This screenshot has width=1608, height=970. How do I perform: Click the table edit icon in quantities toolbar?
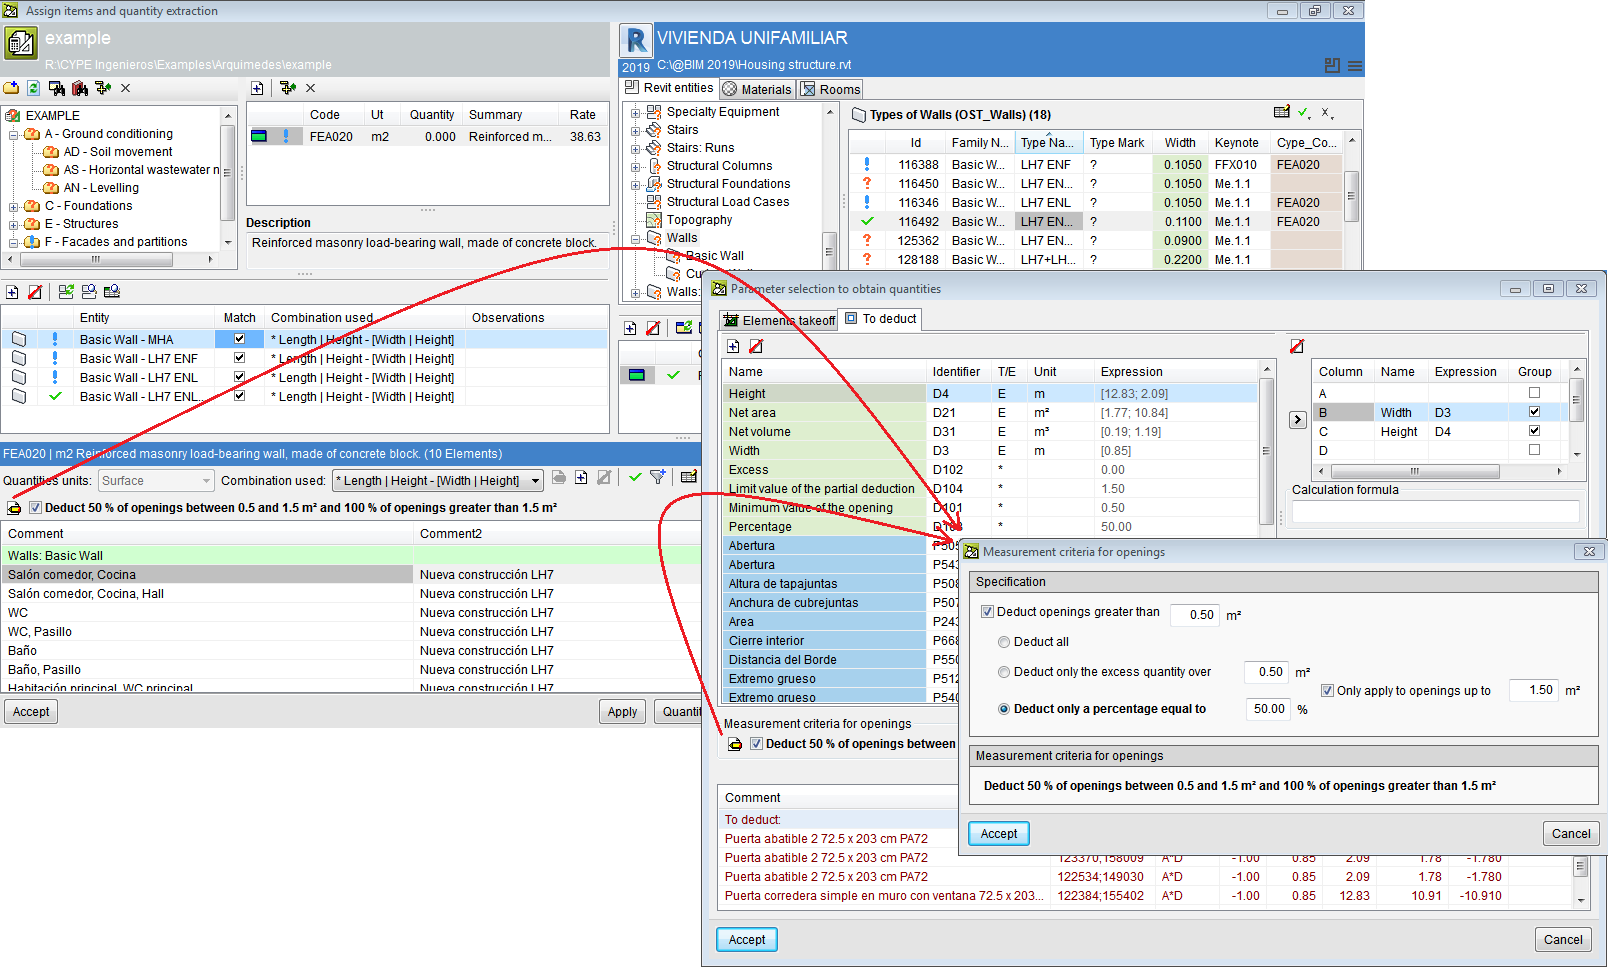[689, 478]
